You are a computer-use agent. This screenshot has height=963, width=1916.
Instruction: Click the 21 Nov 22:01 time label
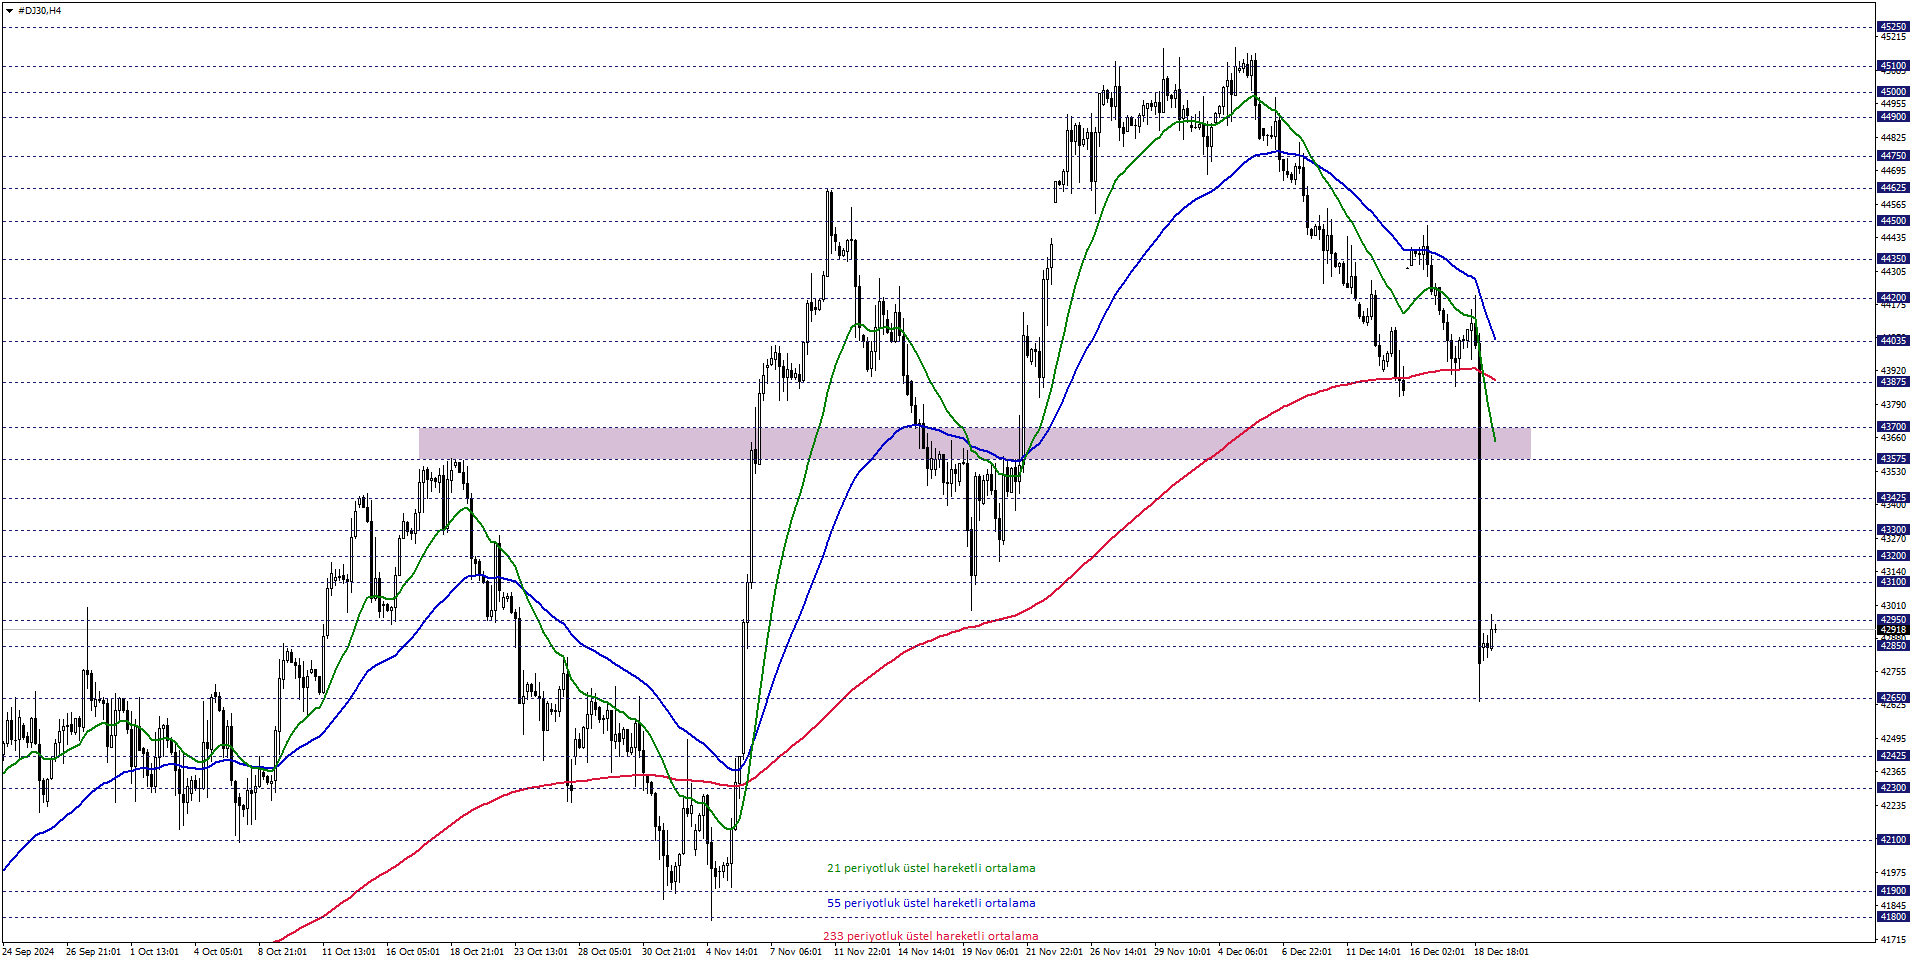coord(1054,952)
